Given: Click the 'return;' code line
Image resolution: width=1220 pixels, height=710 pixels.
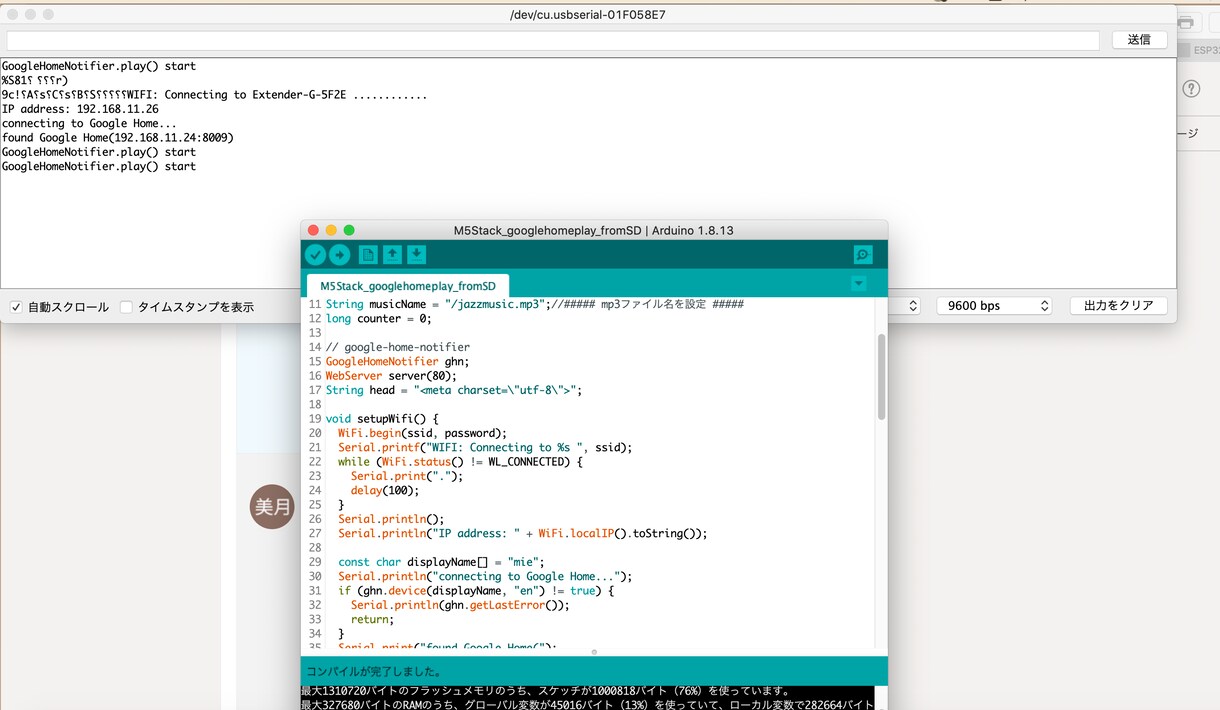Looking at the screenshot, I should click(373, 619).
